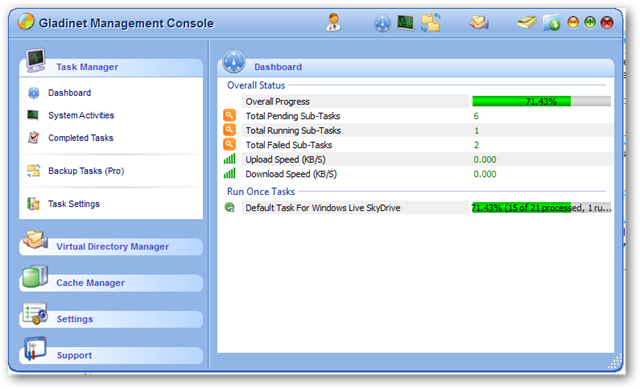The width and height of the screenshot is (640, 389).
Task: Click magnifier icon for Total Failed Sub-Tasks
Action: pos(229,144)
